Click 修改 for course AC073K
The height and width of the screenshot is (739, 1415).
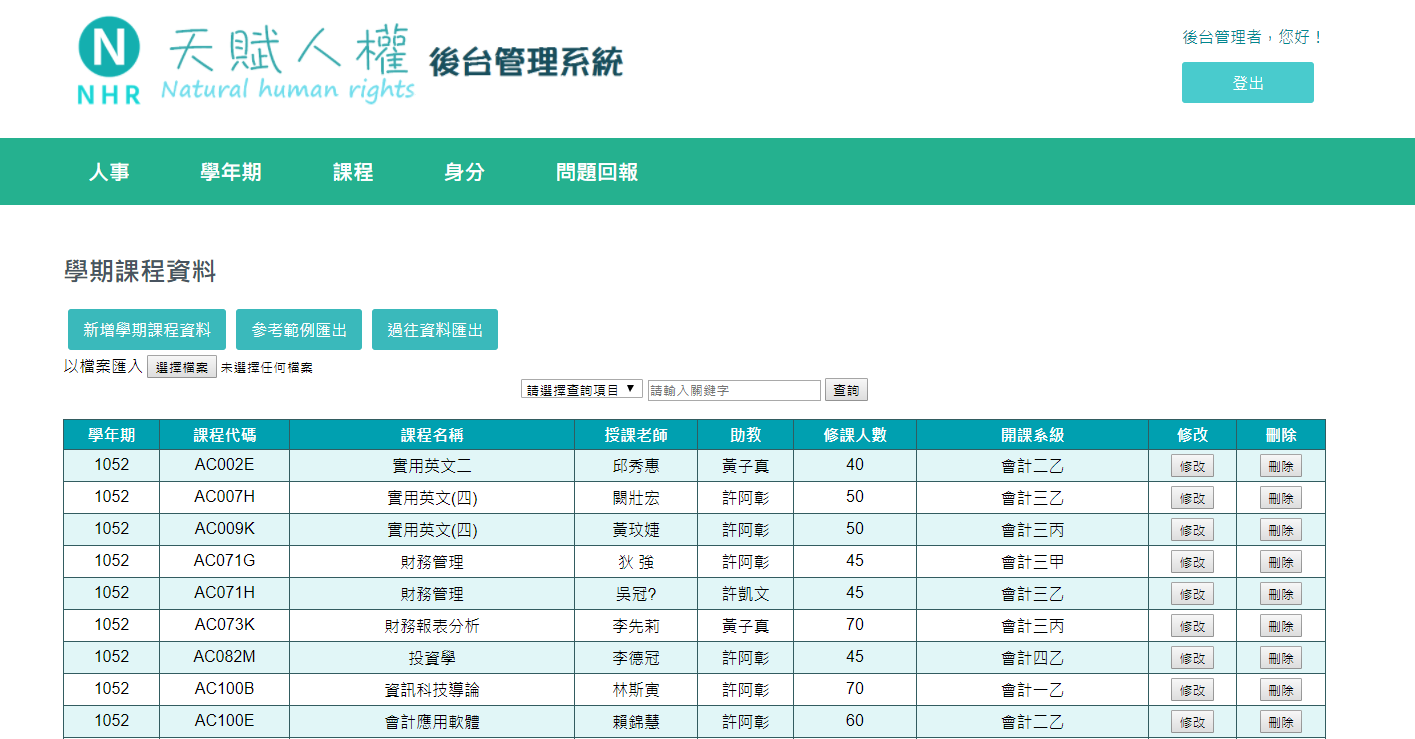click(1192, 626)
